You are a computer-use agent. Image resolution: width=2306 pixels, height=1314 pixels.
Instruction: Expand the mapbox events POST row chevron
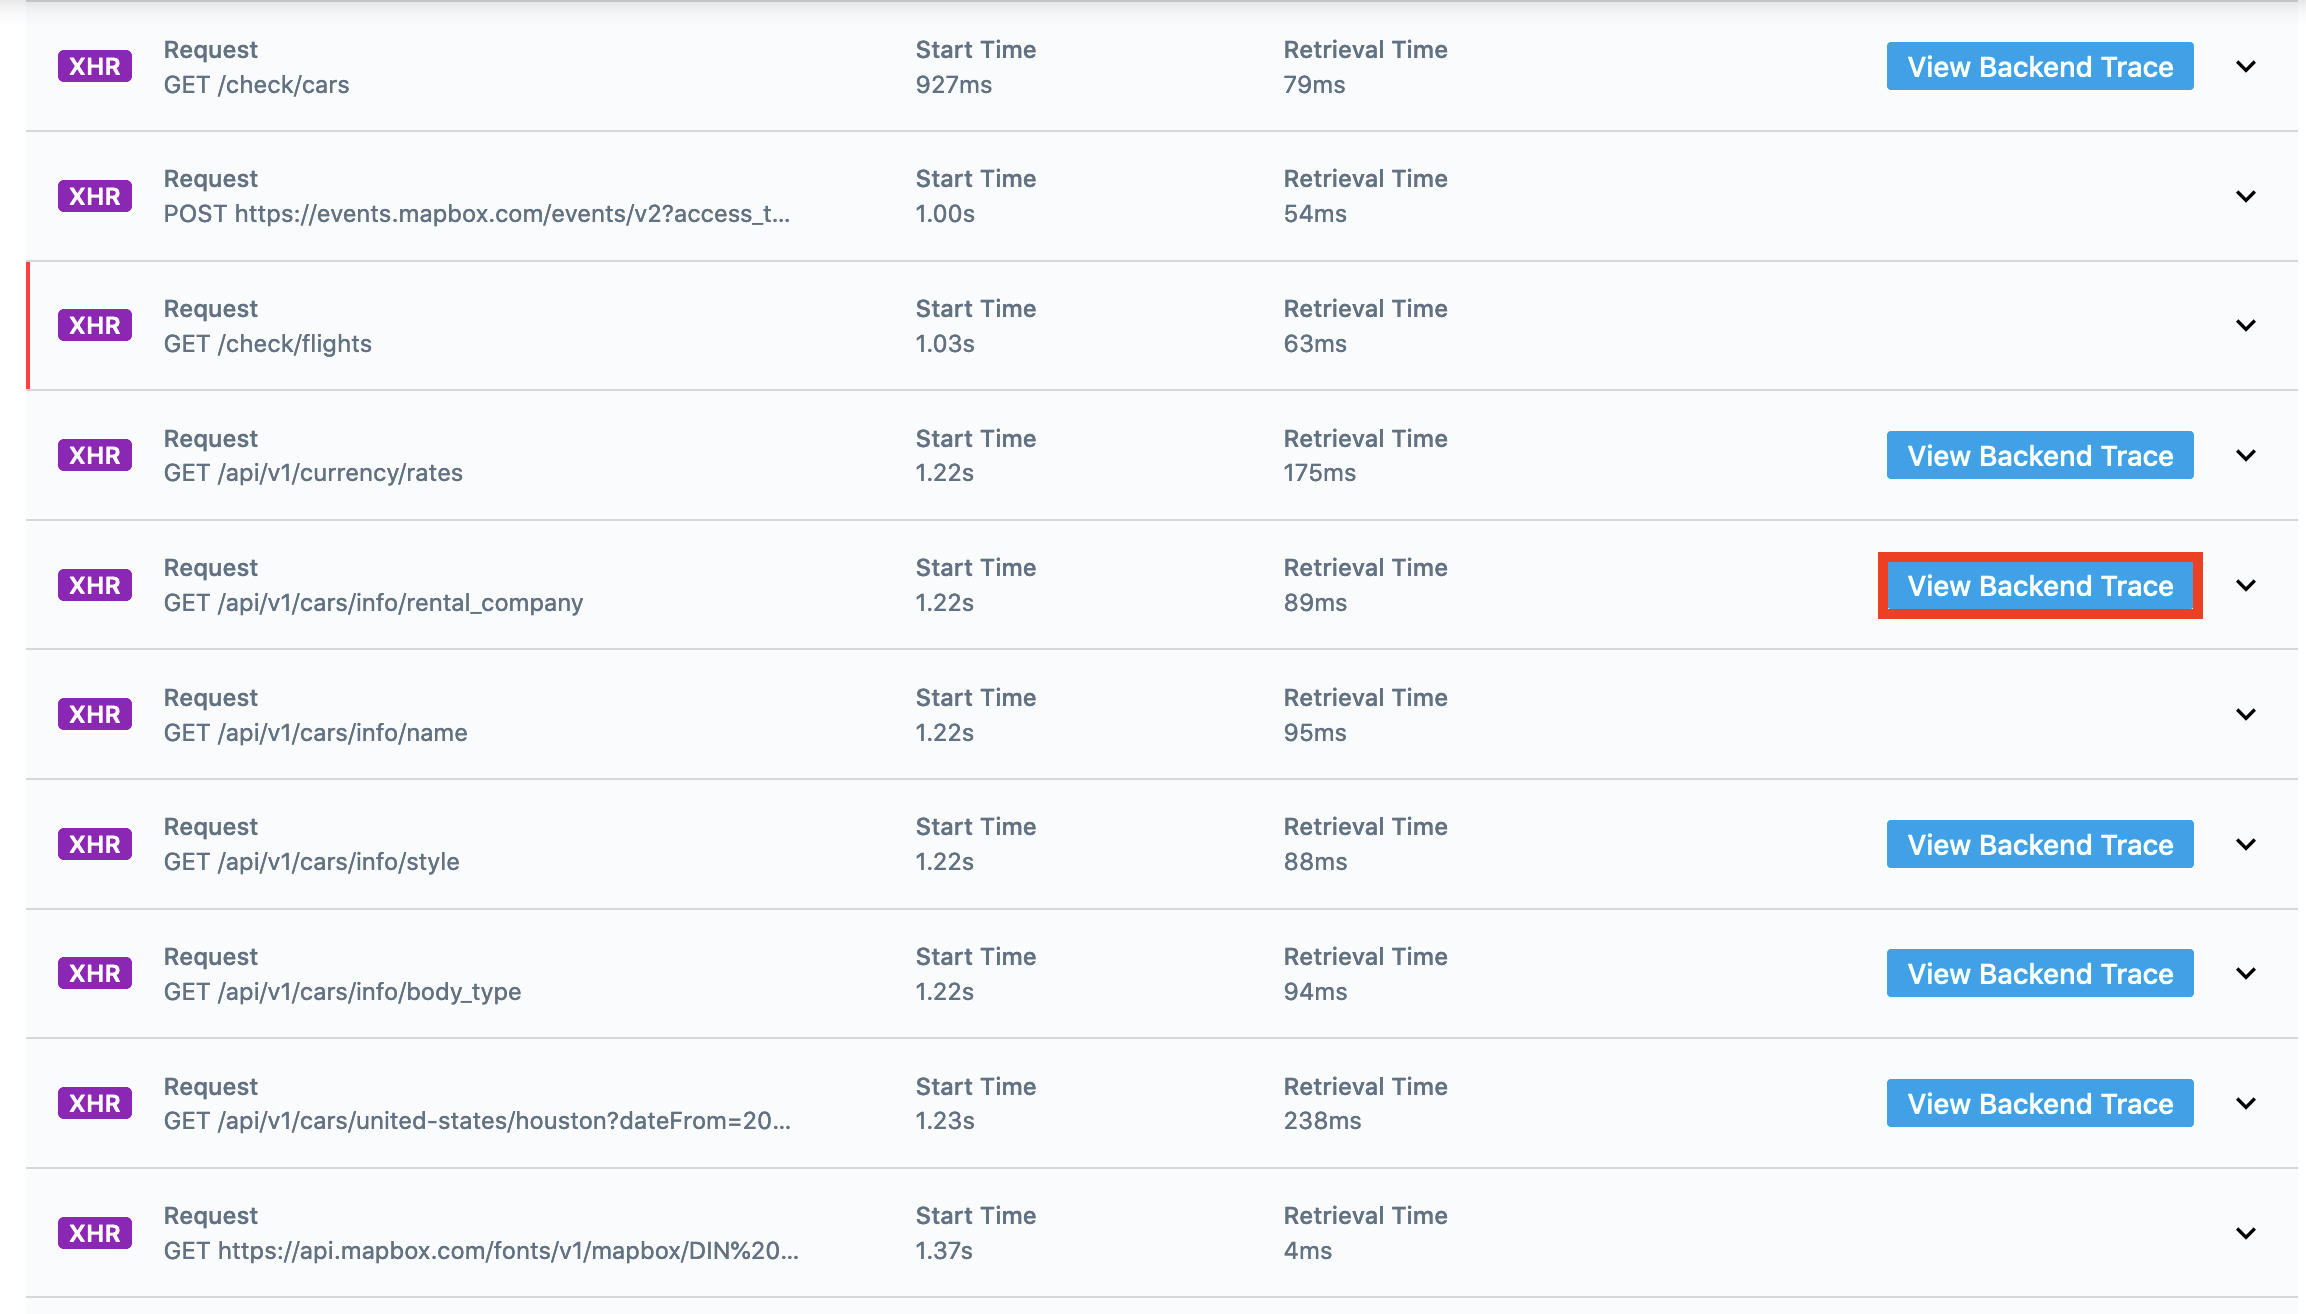point(2246,196)
